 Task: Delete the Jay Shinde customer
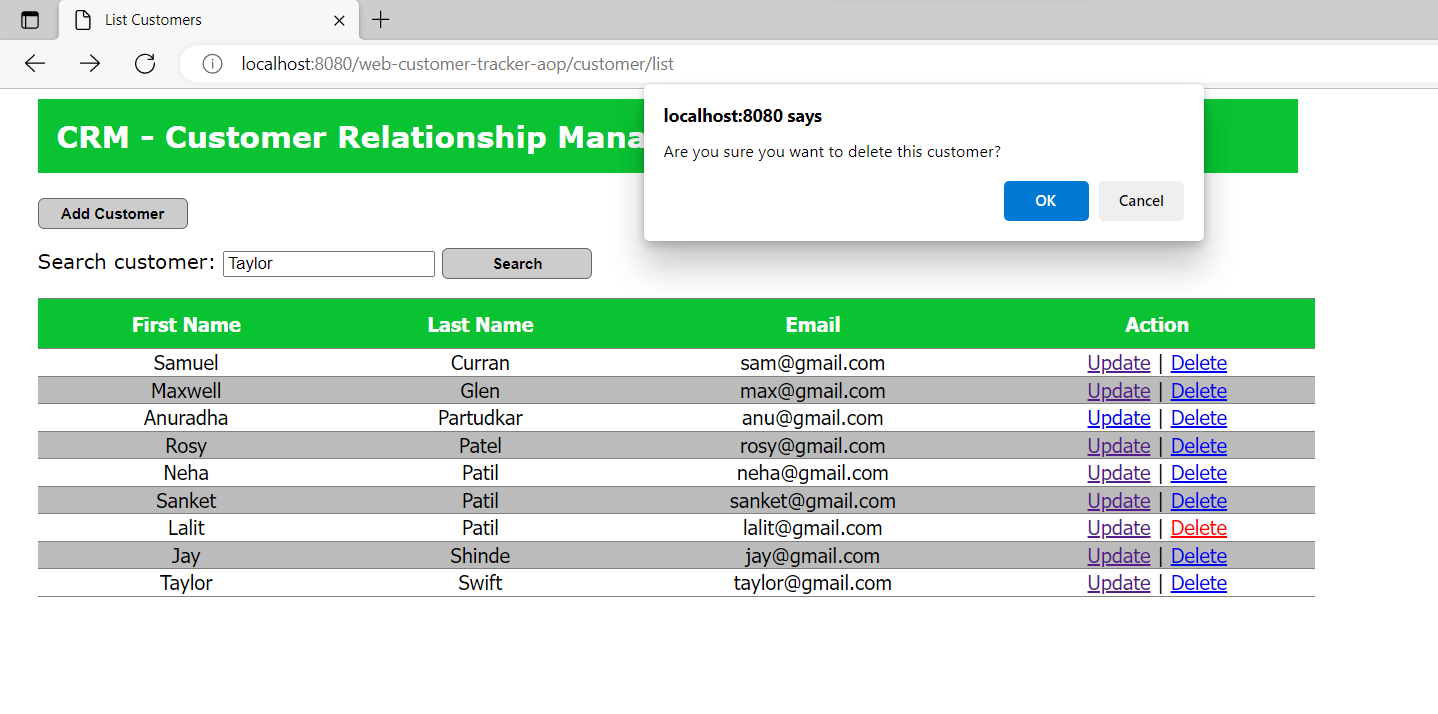1199,556
